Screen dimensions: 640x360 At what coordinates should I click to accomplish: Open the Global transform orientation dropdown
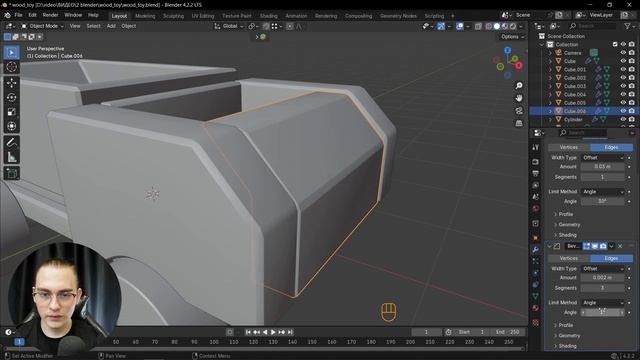pos(229,26)
